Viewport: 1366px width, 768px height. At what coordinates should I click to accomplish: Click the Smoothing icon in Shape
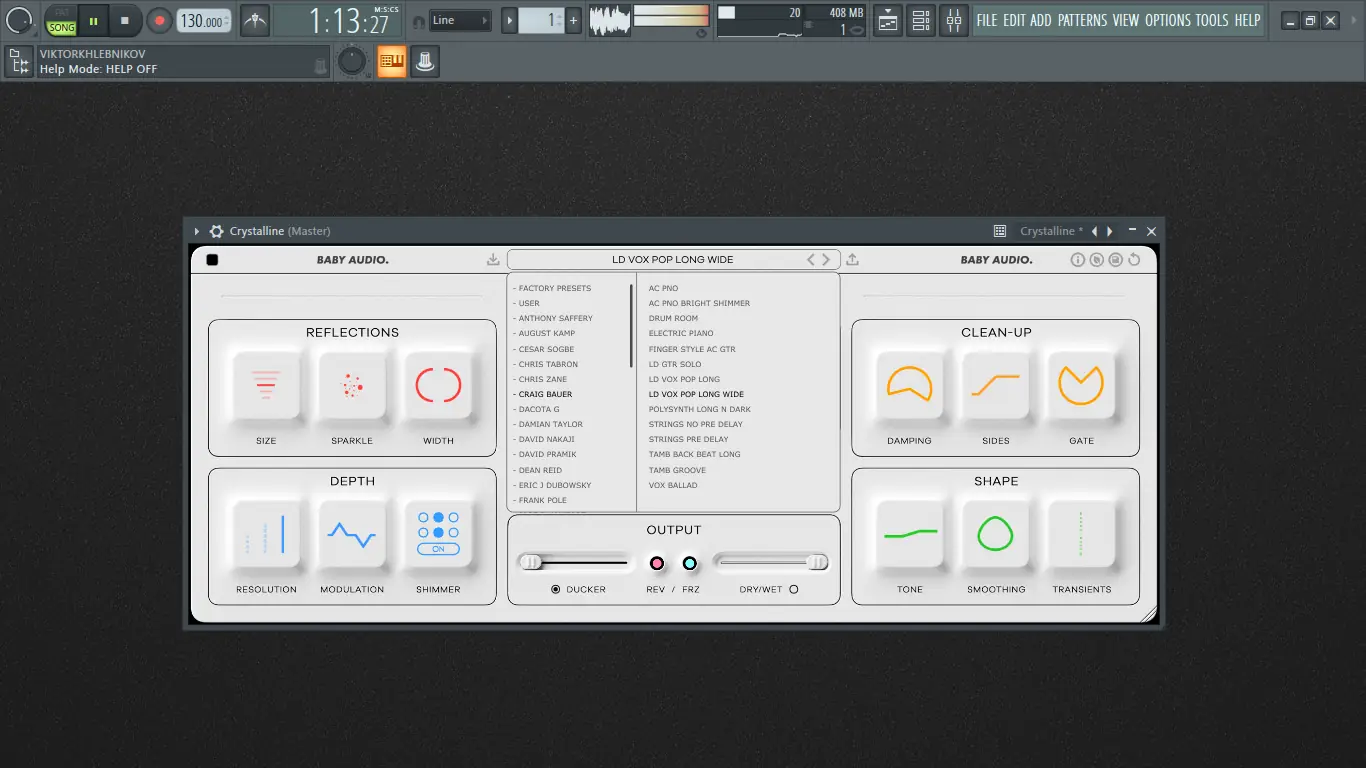click(x=996, y=534)
